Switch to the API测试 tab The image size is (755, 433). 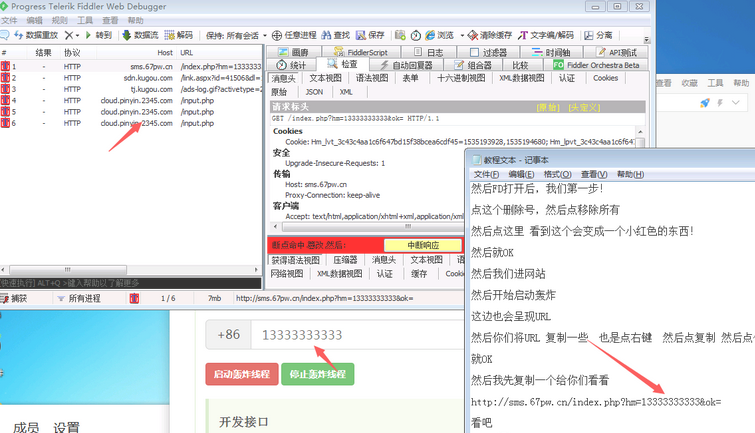(x=617, y=52)
